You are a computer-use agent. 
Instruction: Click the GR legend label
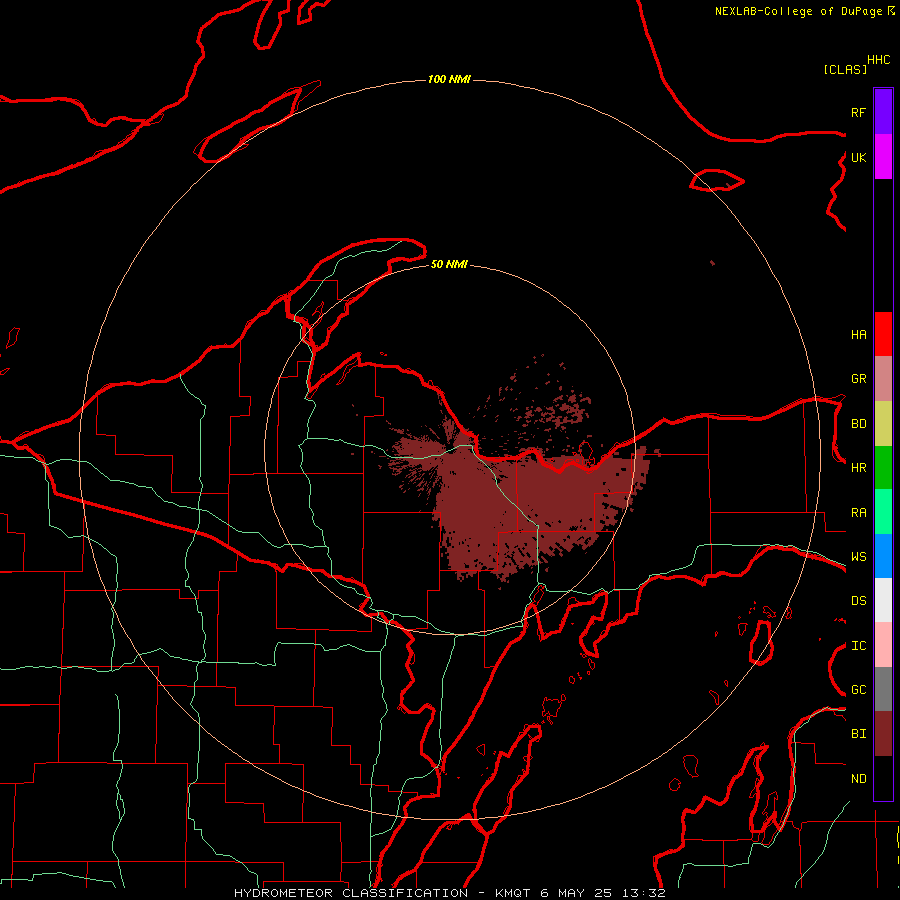click(858, 379)
